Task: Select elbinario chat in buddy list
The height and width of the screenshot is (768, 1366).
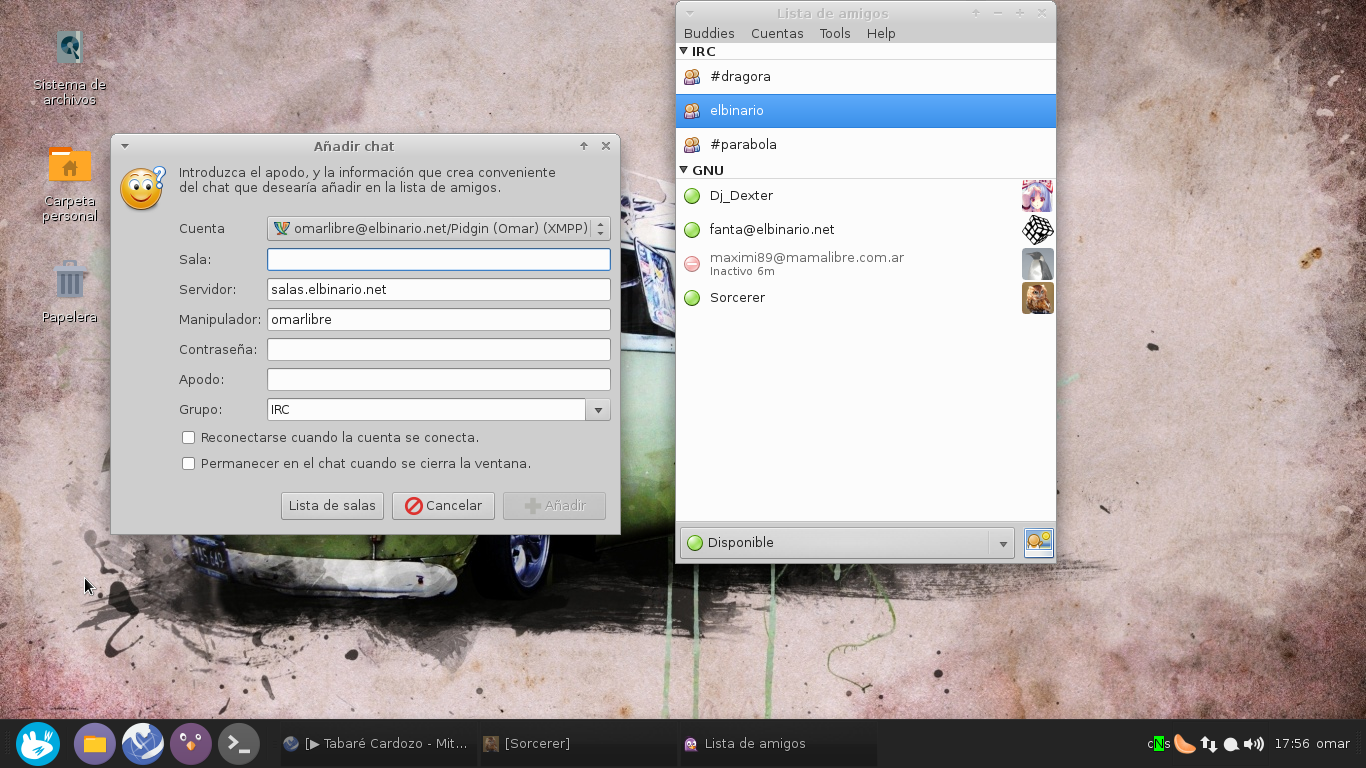Action: pyautogui.click(x=866, y=111)
